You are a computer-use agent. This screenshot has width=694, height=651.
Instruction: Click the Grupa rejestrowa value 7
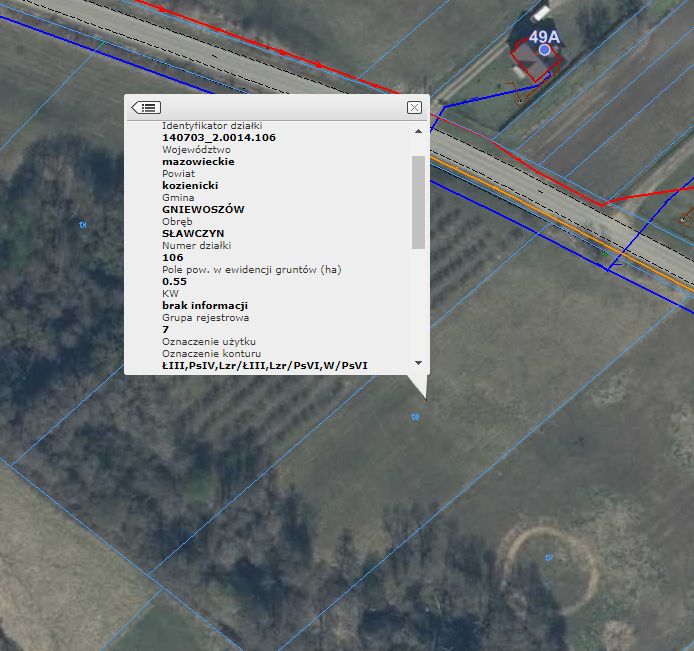pos(166,329)
